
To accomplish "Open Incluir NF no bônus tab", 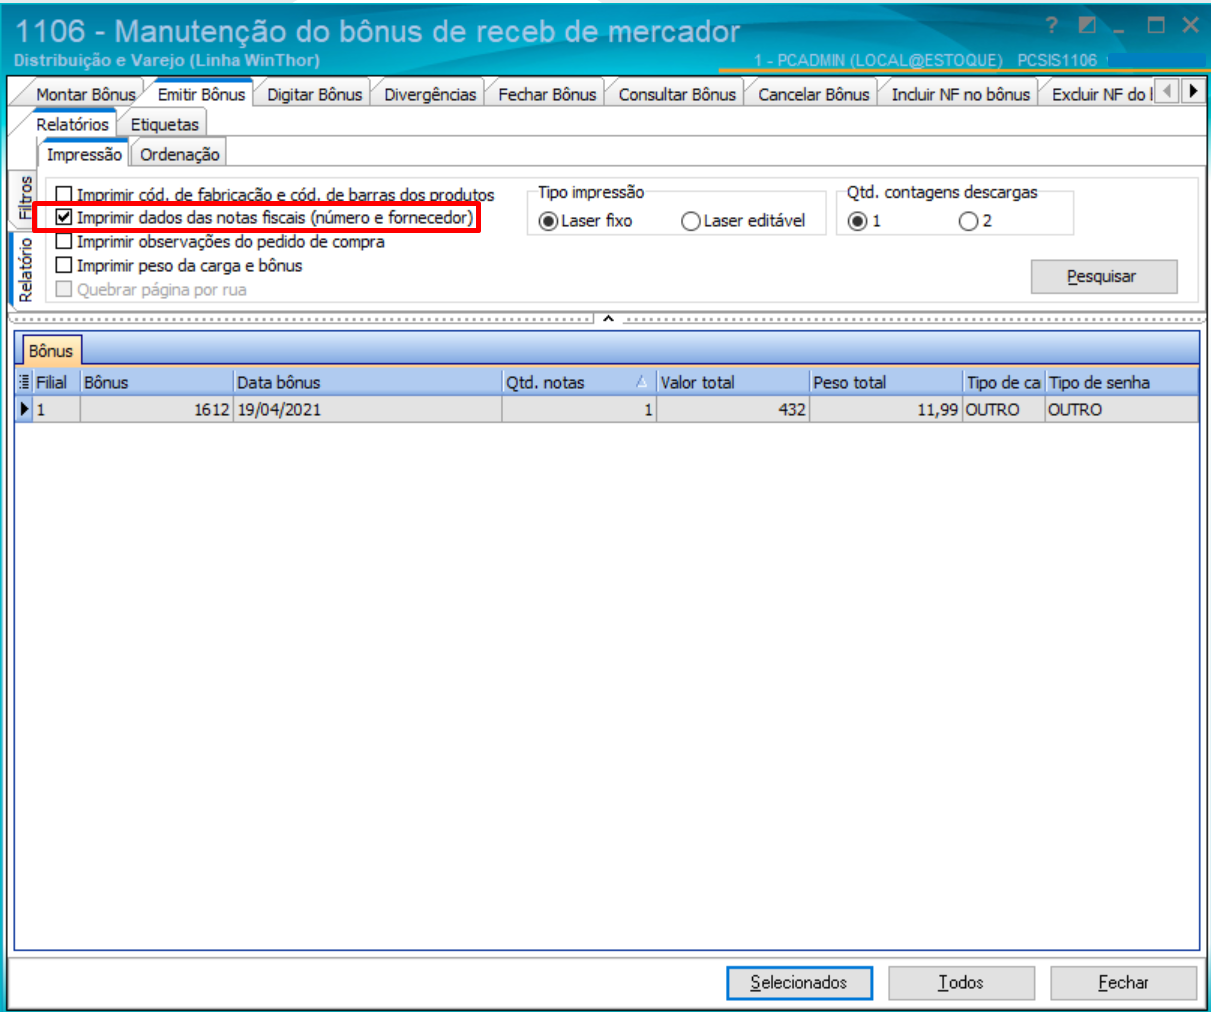I will pos(960,94).
